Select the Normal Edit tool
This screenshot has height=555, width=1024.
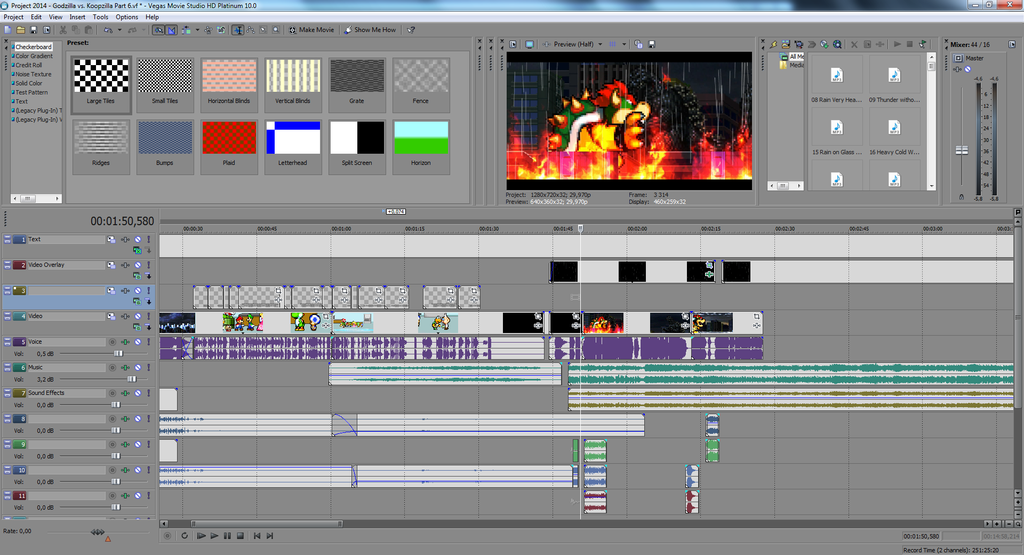point(238,29)
